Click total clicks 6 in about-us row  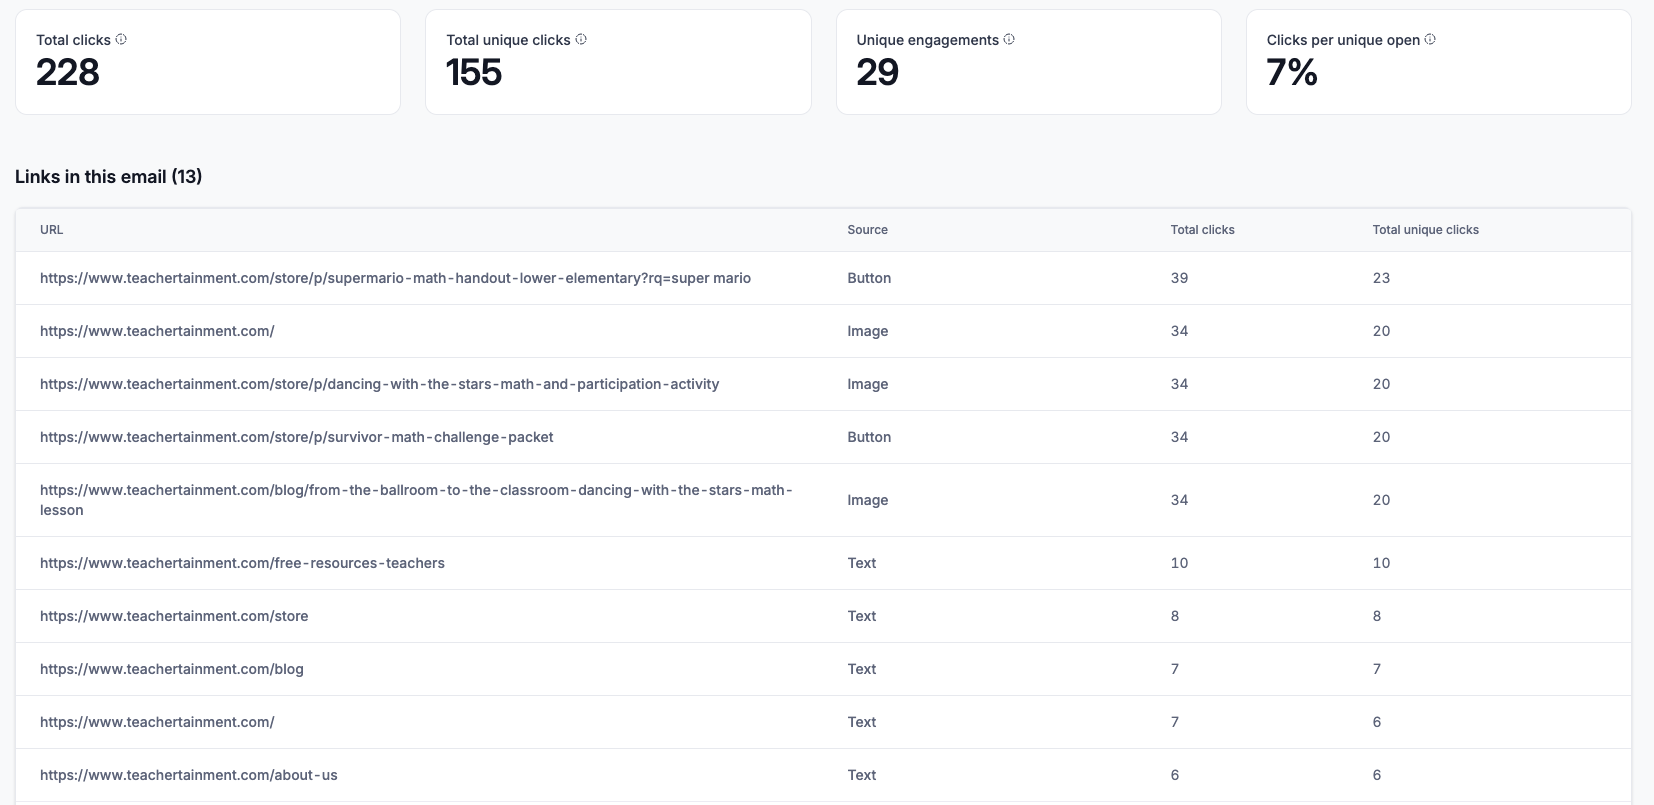1175,775
